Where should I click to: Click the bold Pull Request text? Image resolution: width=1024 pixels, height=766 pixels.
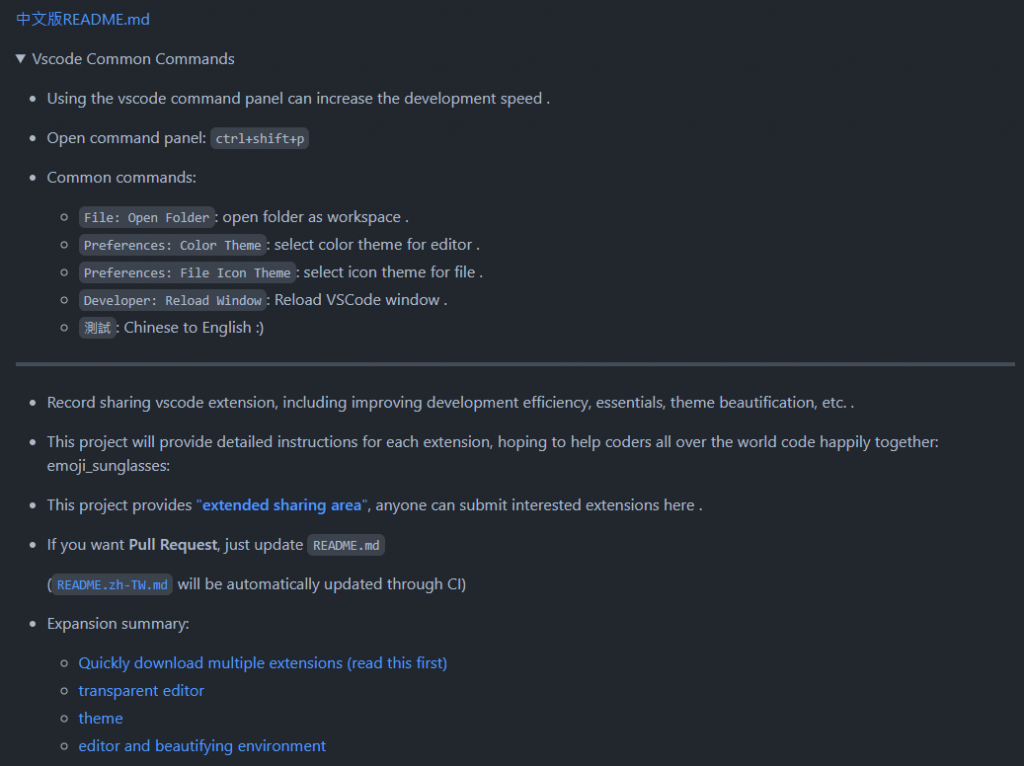click(x=173, y=545)
